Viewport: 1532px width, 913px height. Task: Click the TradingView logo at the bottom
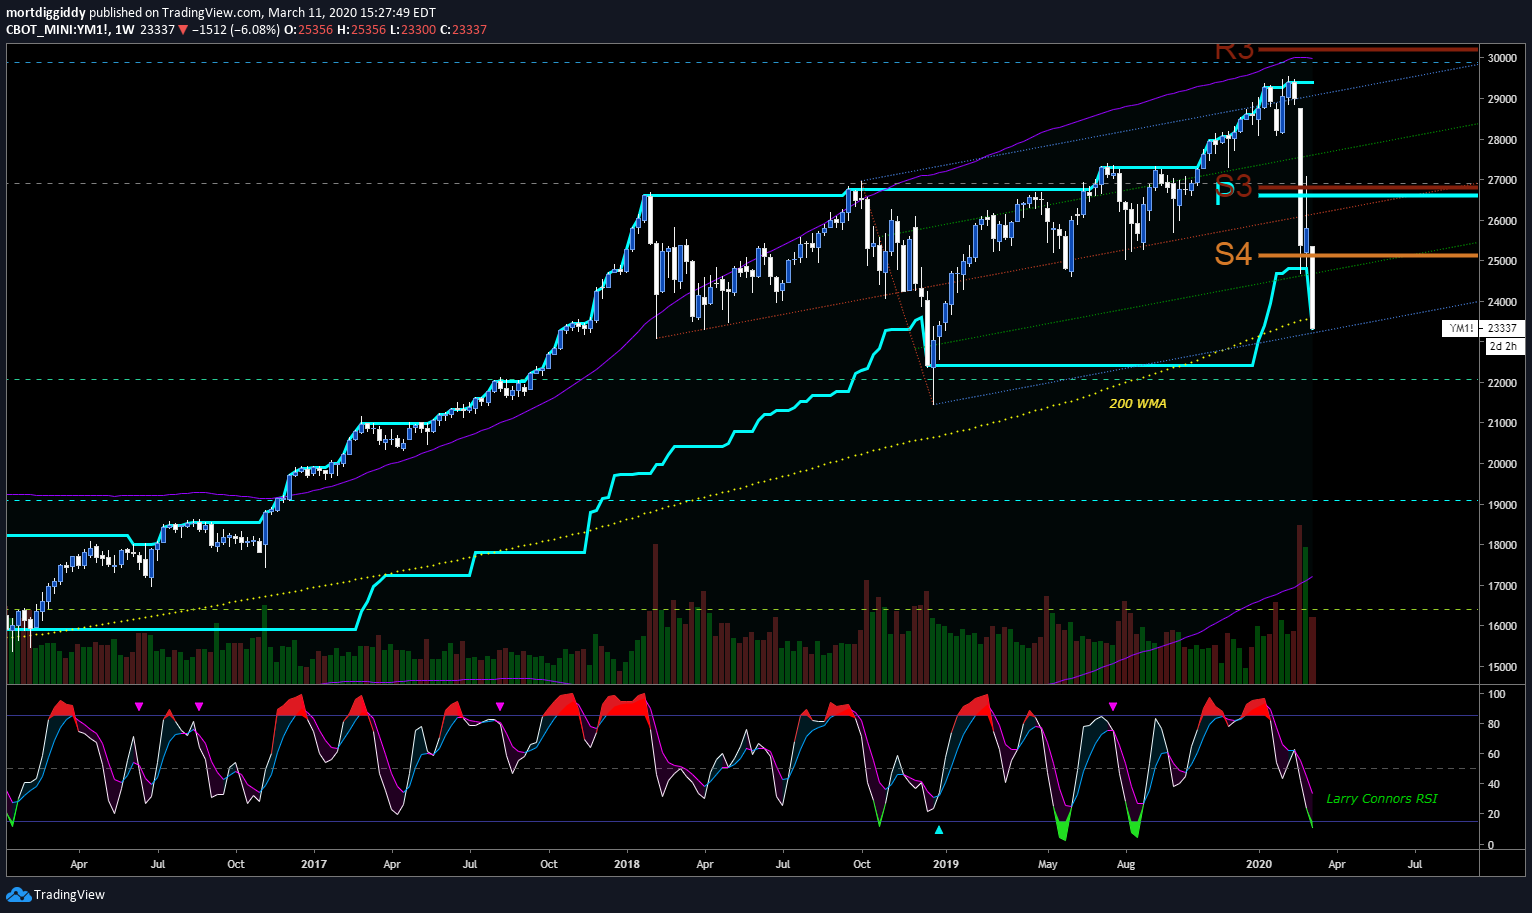click(x=56, y=894)
